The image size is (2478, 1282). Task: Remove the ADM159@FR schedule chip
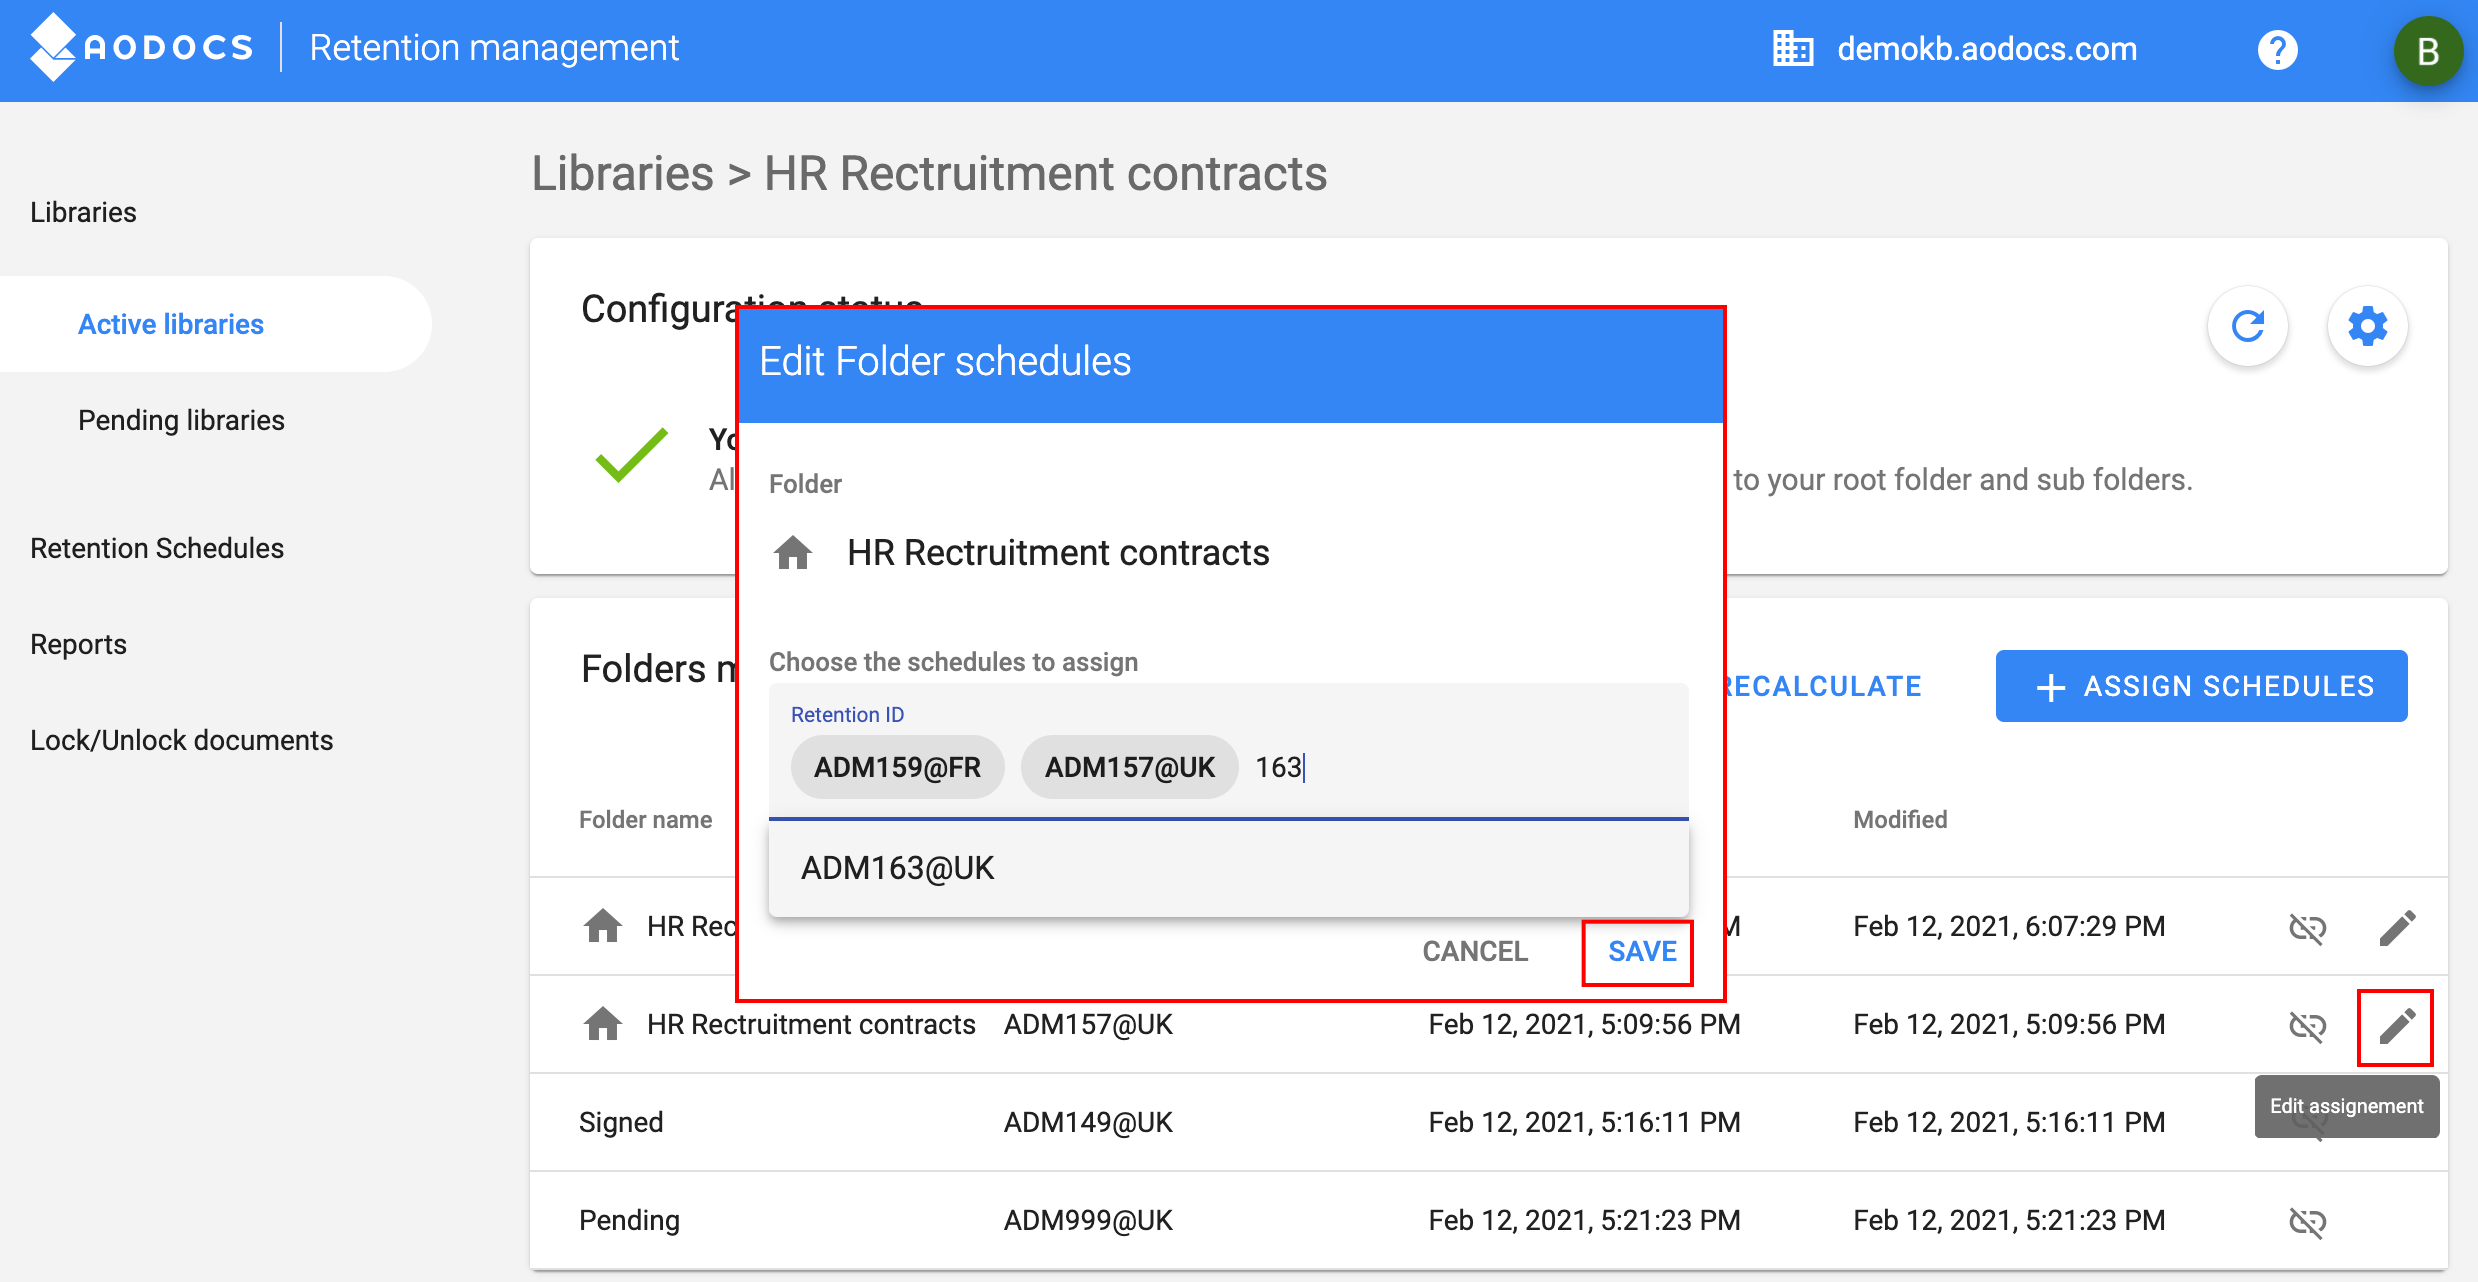[x=896, y=767]
